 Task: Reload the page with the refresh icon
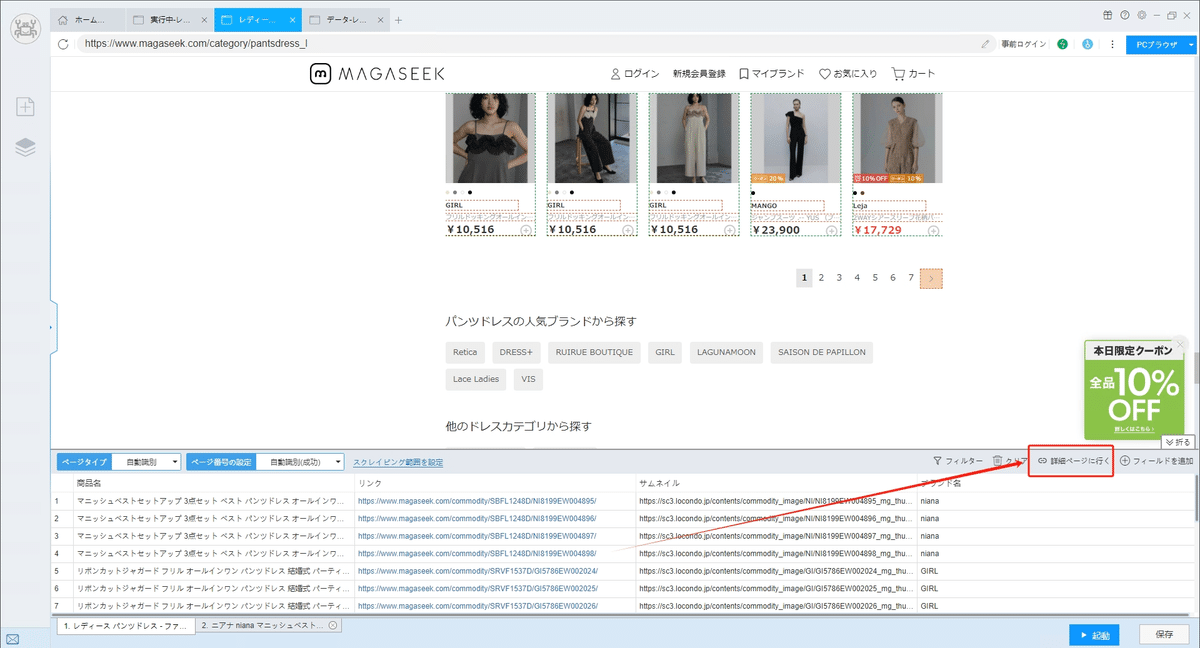(x=63, y=44)
